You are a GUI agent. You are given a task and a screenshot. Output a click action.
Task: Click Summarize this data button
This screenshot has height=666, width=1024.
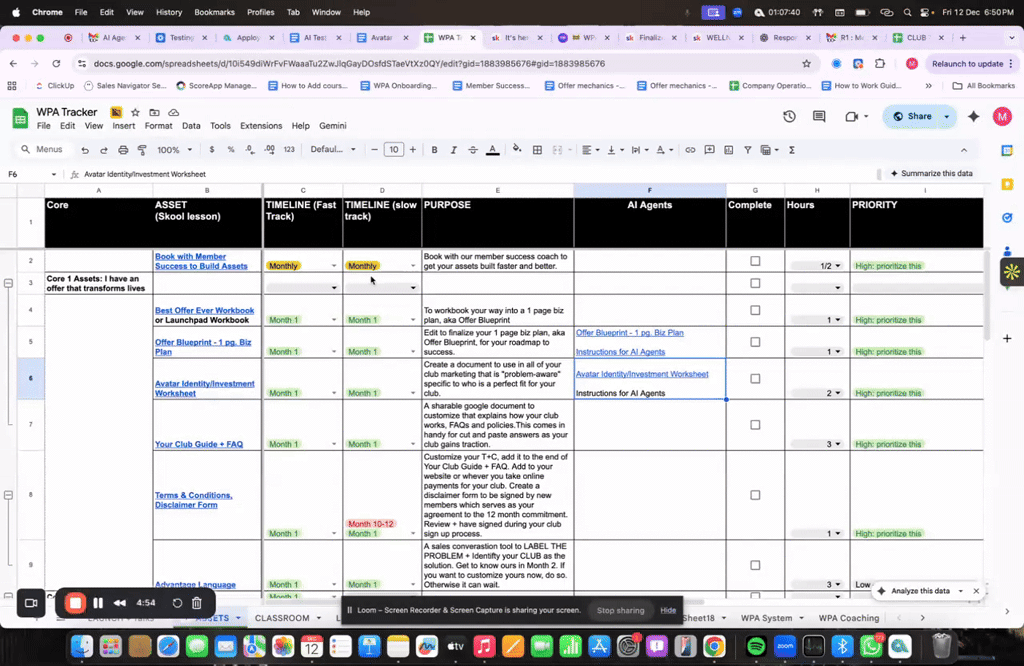coord(931,174)
